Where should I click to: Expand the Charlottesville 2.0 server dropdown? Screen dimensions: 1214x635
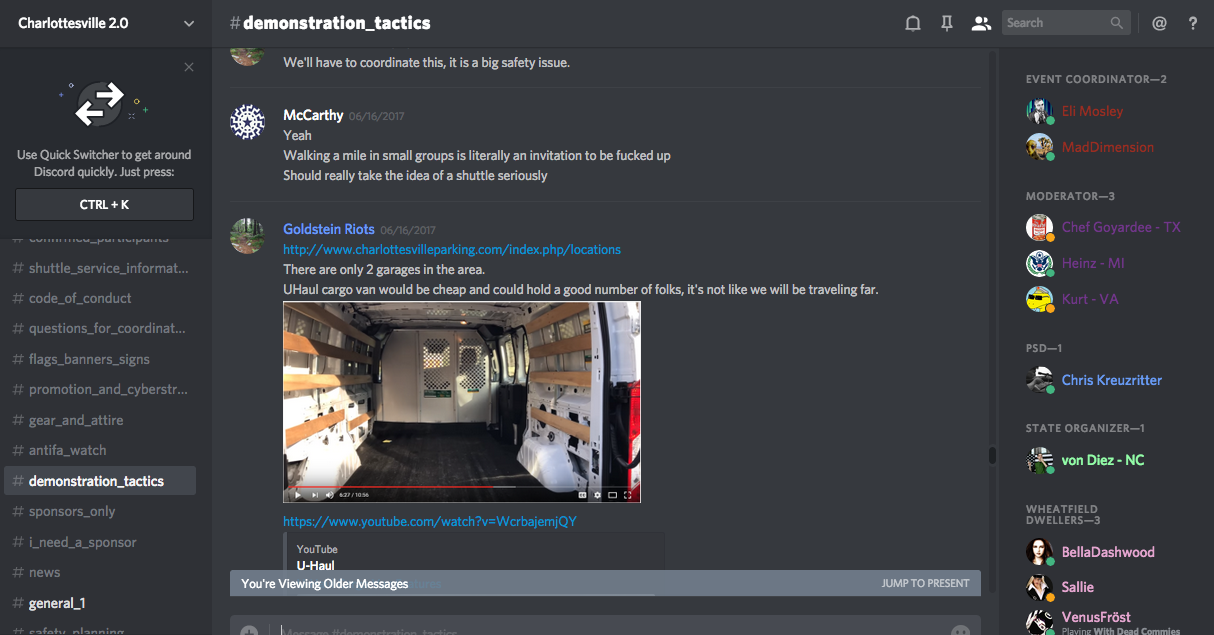pos(189,23)
